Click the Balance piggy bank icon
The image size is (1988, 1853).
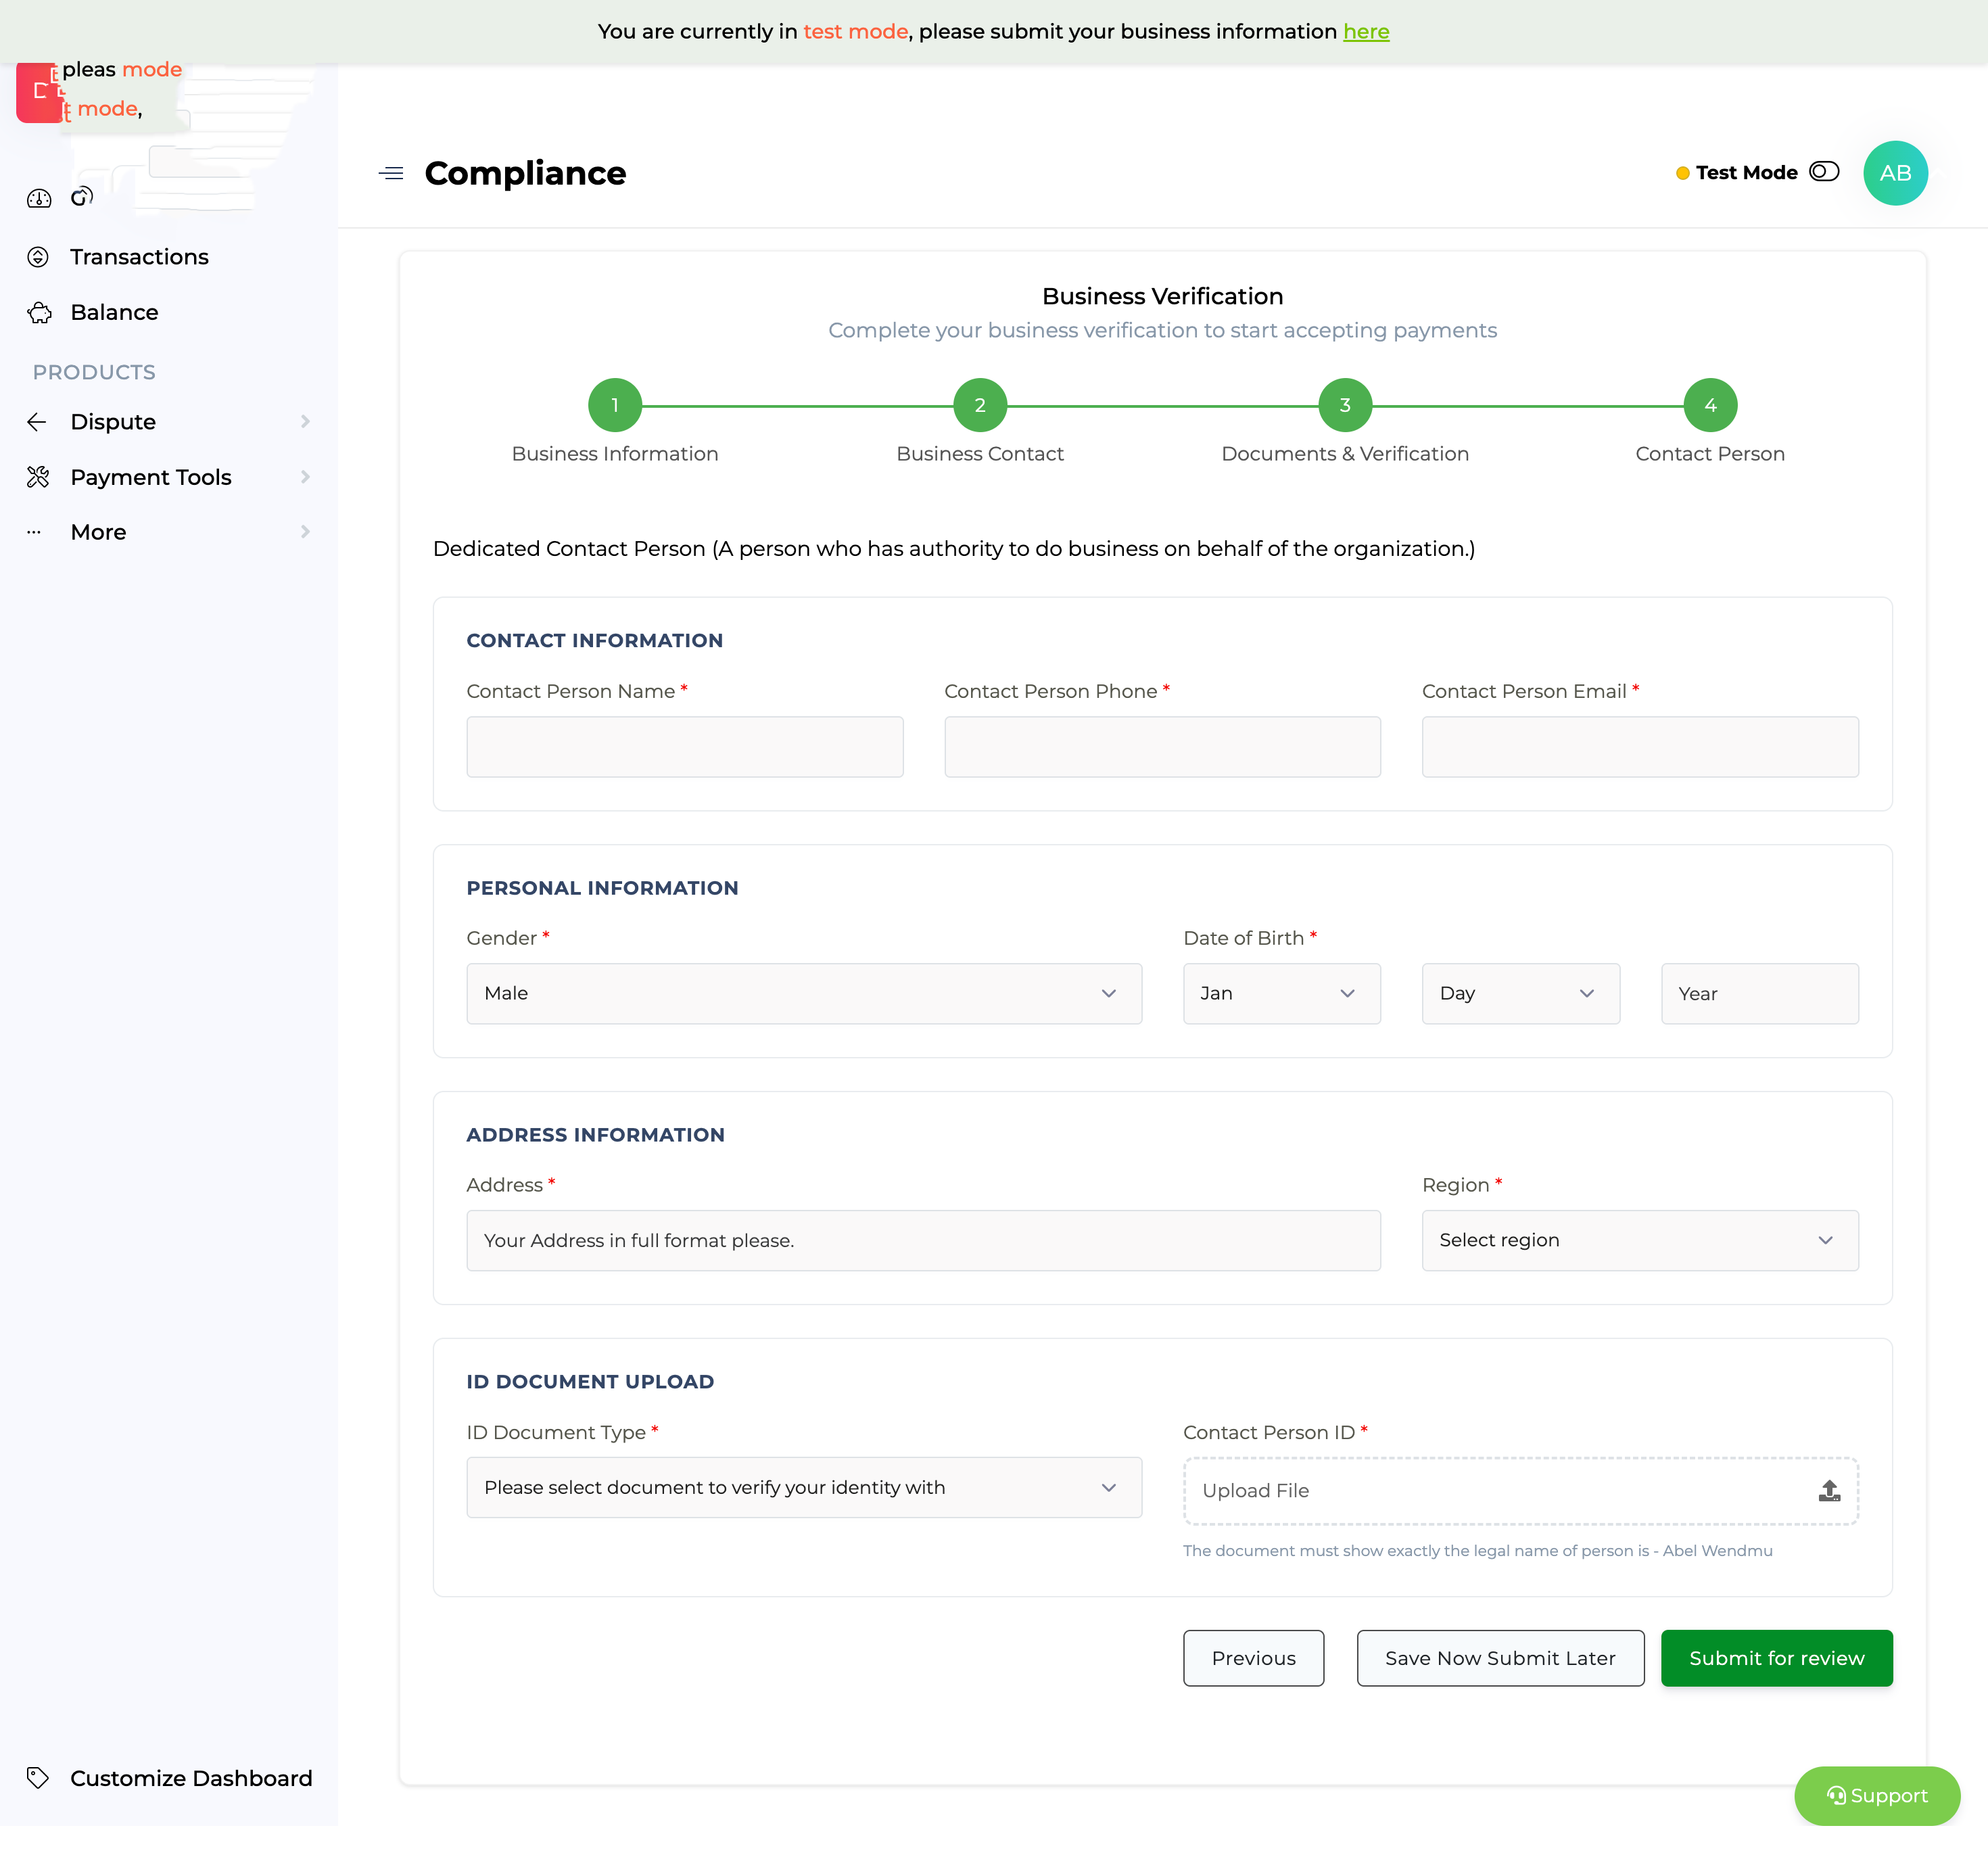point(39,313)
